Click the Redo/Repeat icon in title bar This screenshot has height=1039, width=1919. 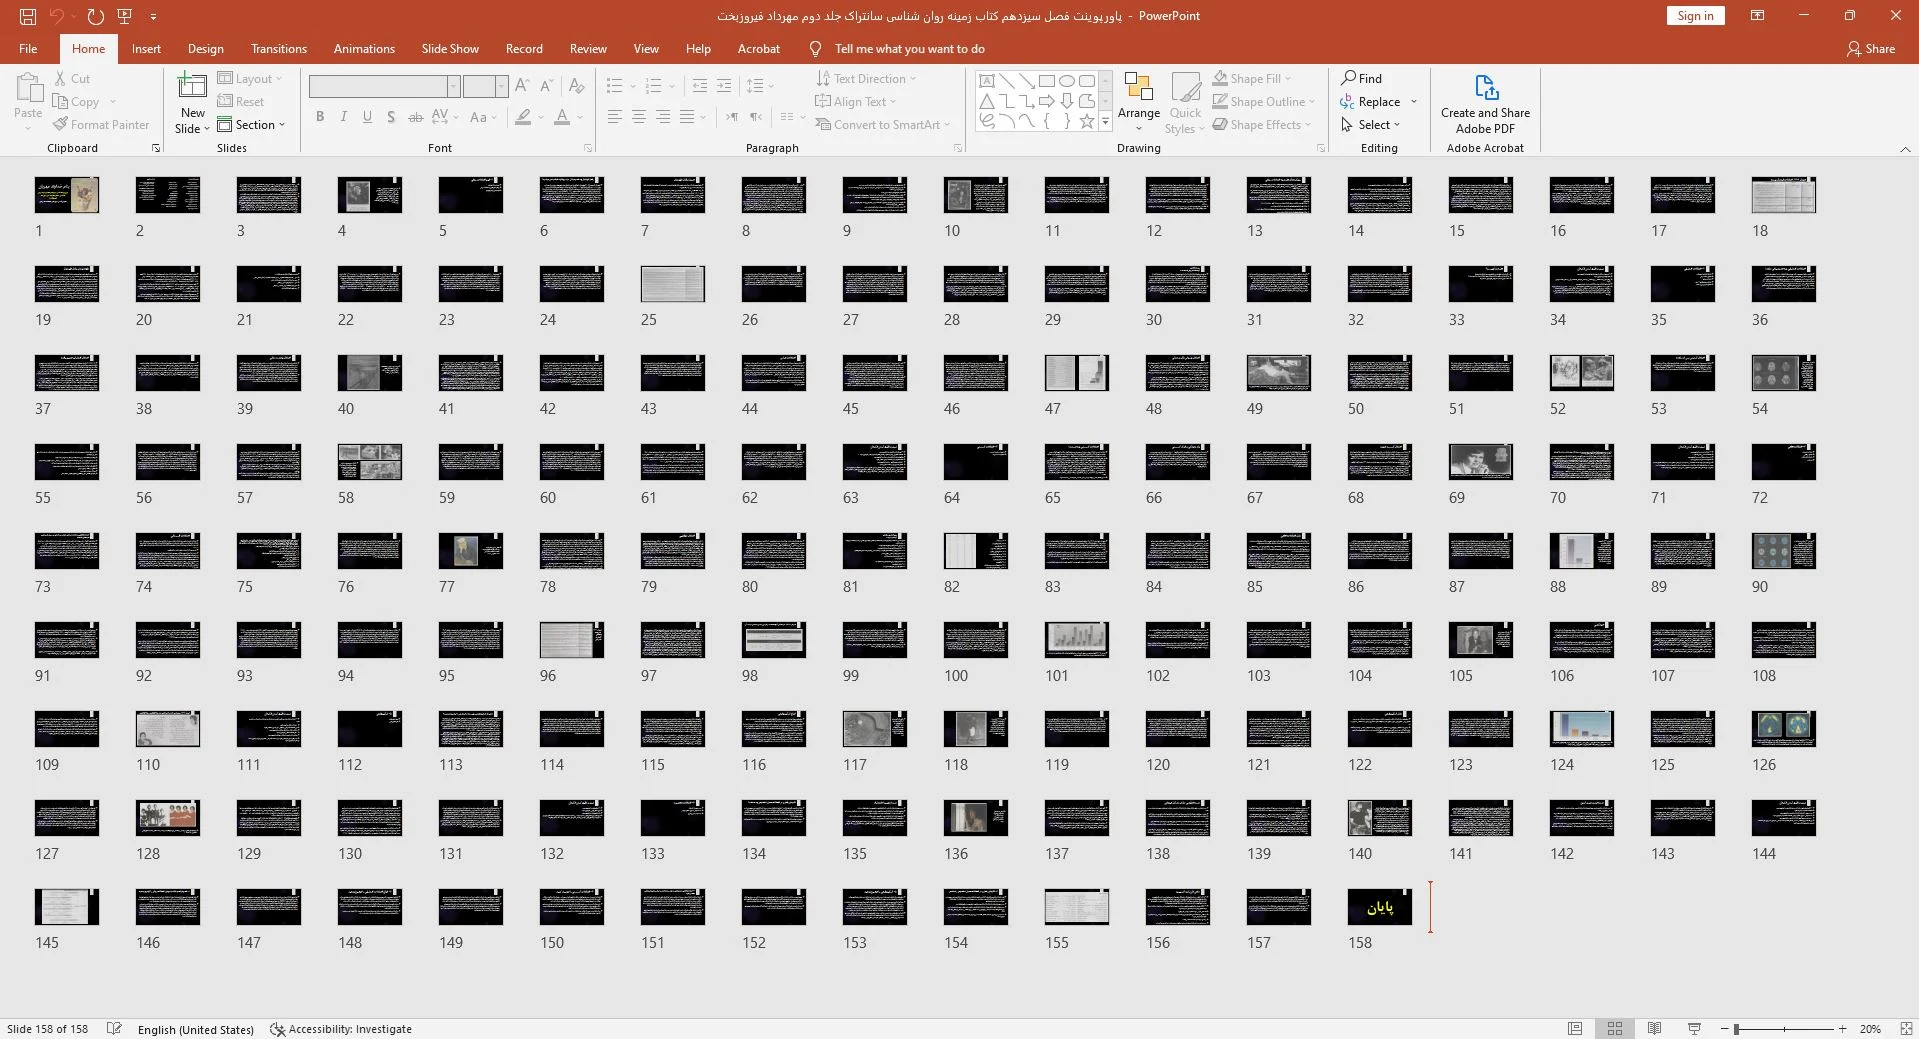tap(95, 16)
